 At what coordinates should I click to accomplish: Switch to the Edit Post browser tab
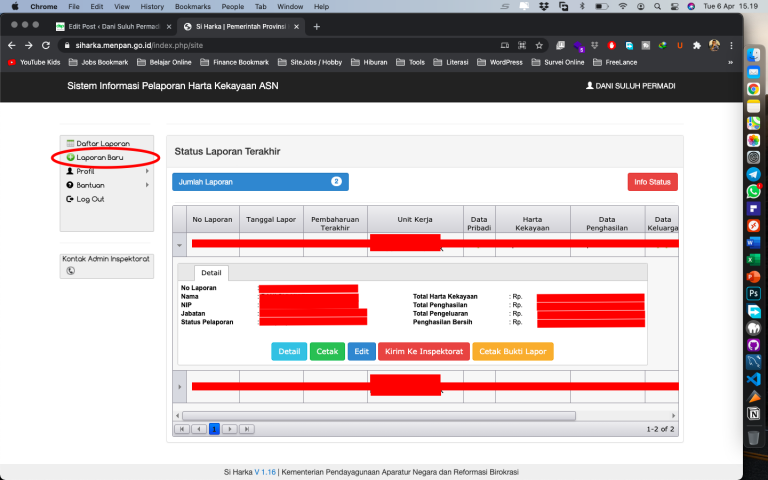coord(108,26)
